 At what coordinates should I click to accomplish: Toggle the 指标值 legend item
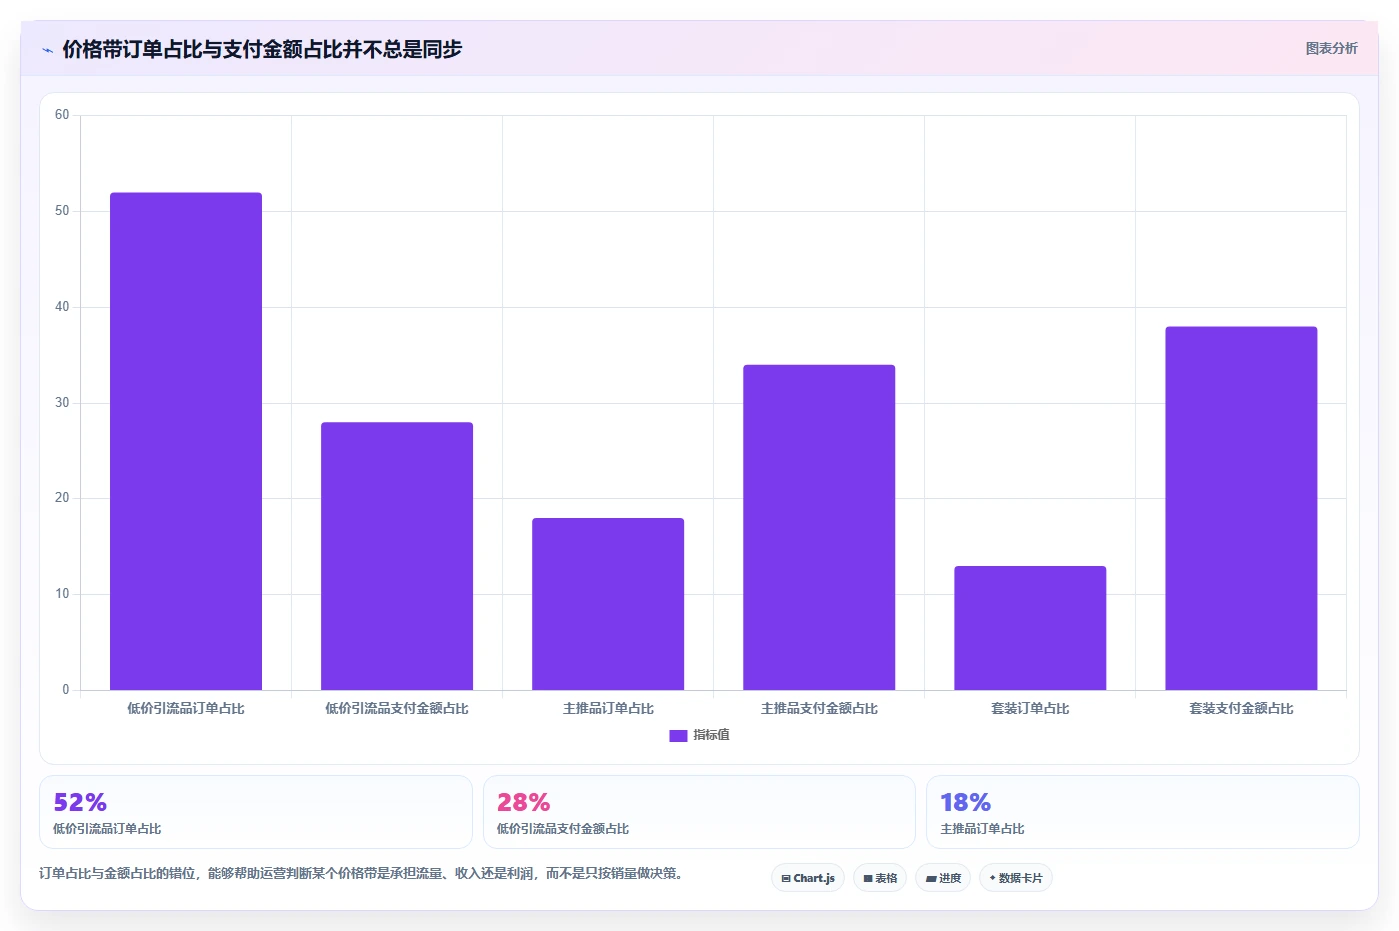coord(700,735)
